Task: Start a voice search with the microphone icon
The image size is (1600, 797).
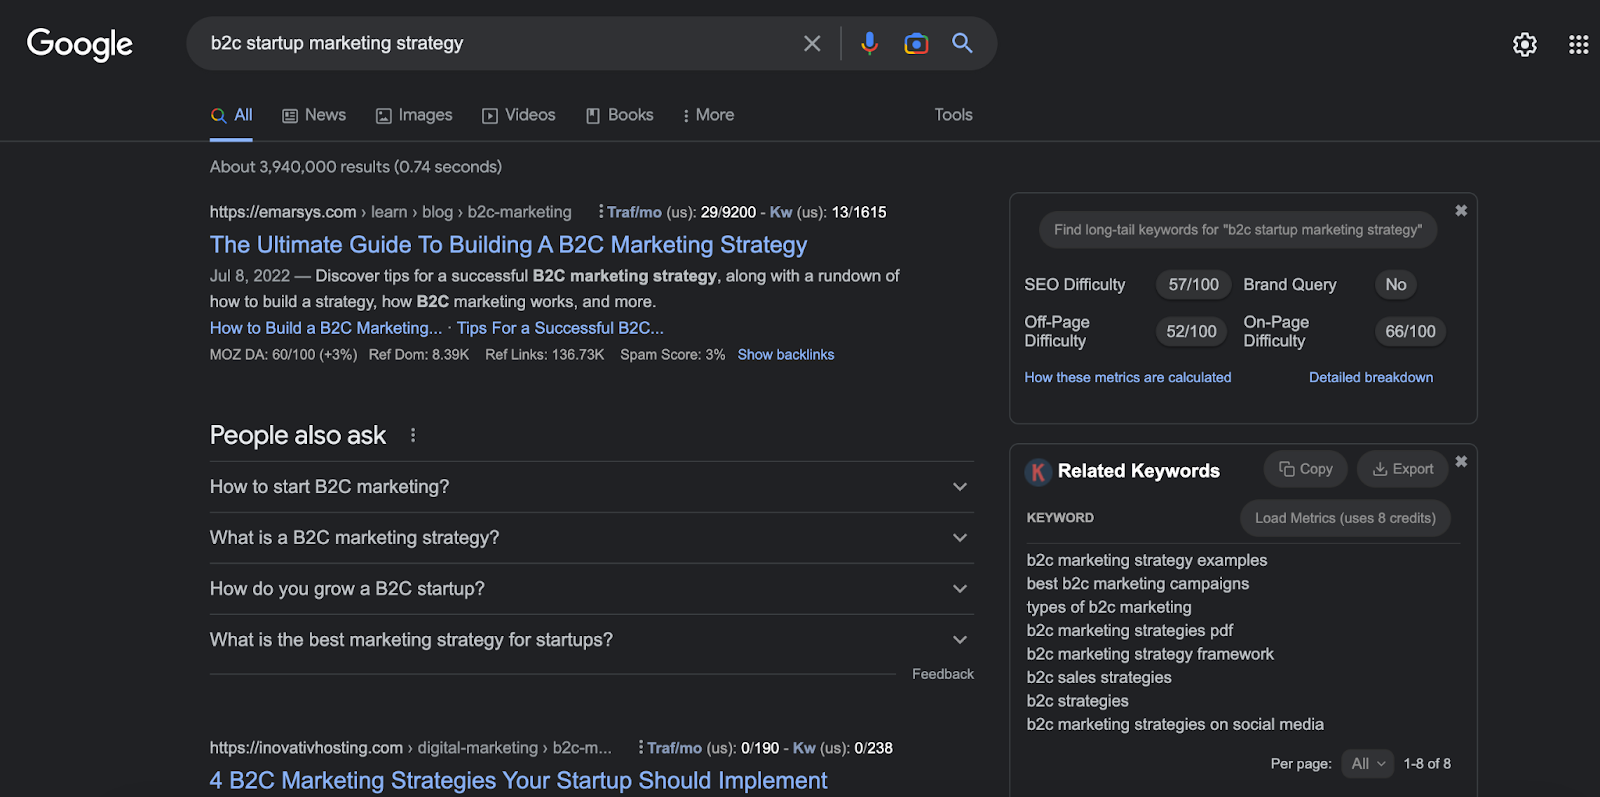Action: (x=869, y=43)
